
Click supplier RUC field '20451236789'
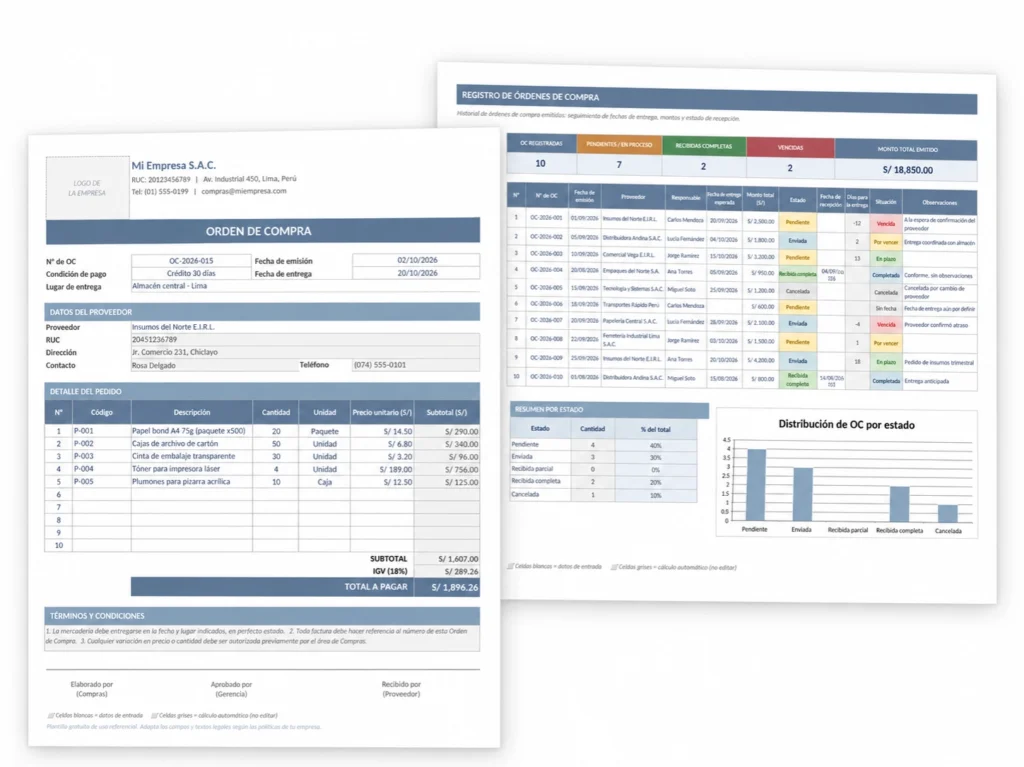(305, 340)
